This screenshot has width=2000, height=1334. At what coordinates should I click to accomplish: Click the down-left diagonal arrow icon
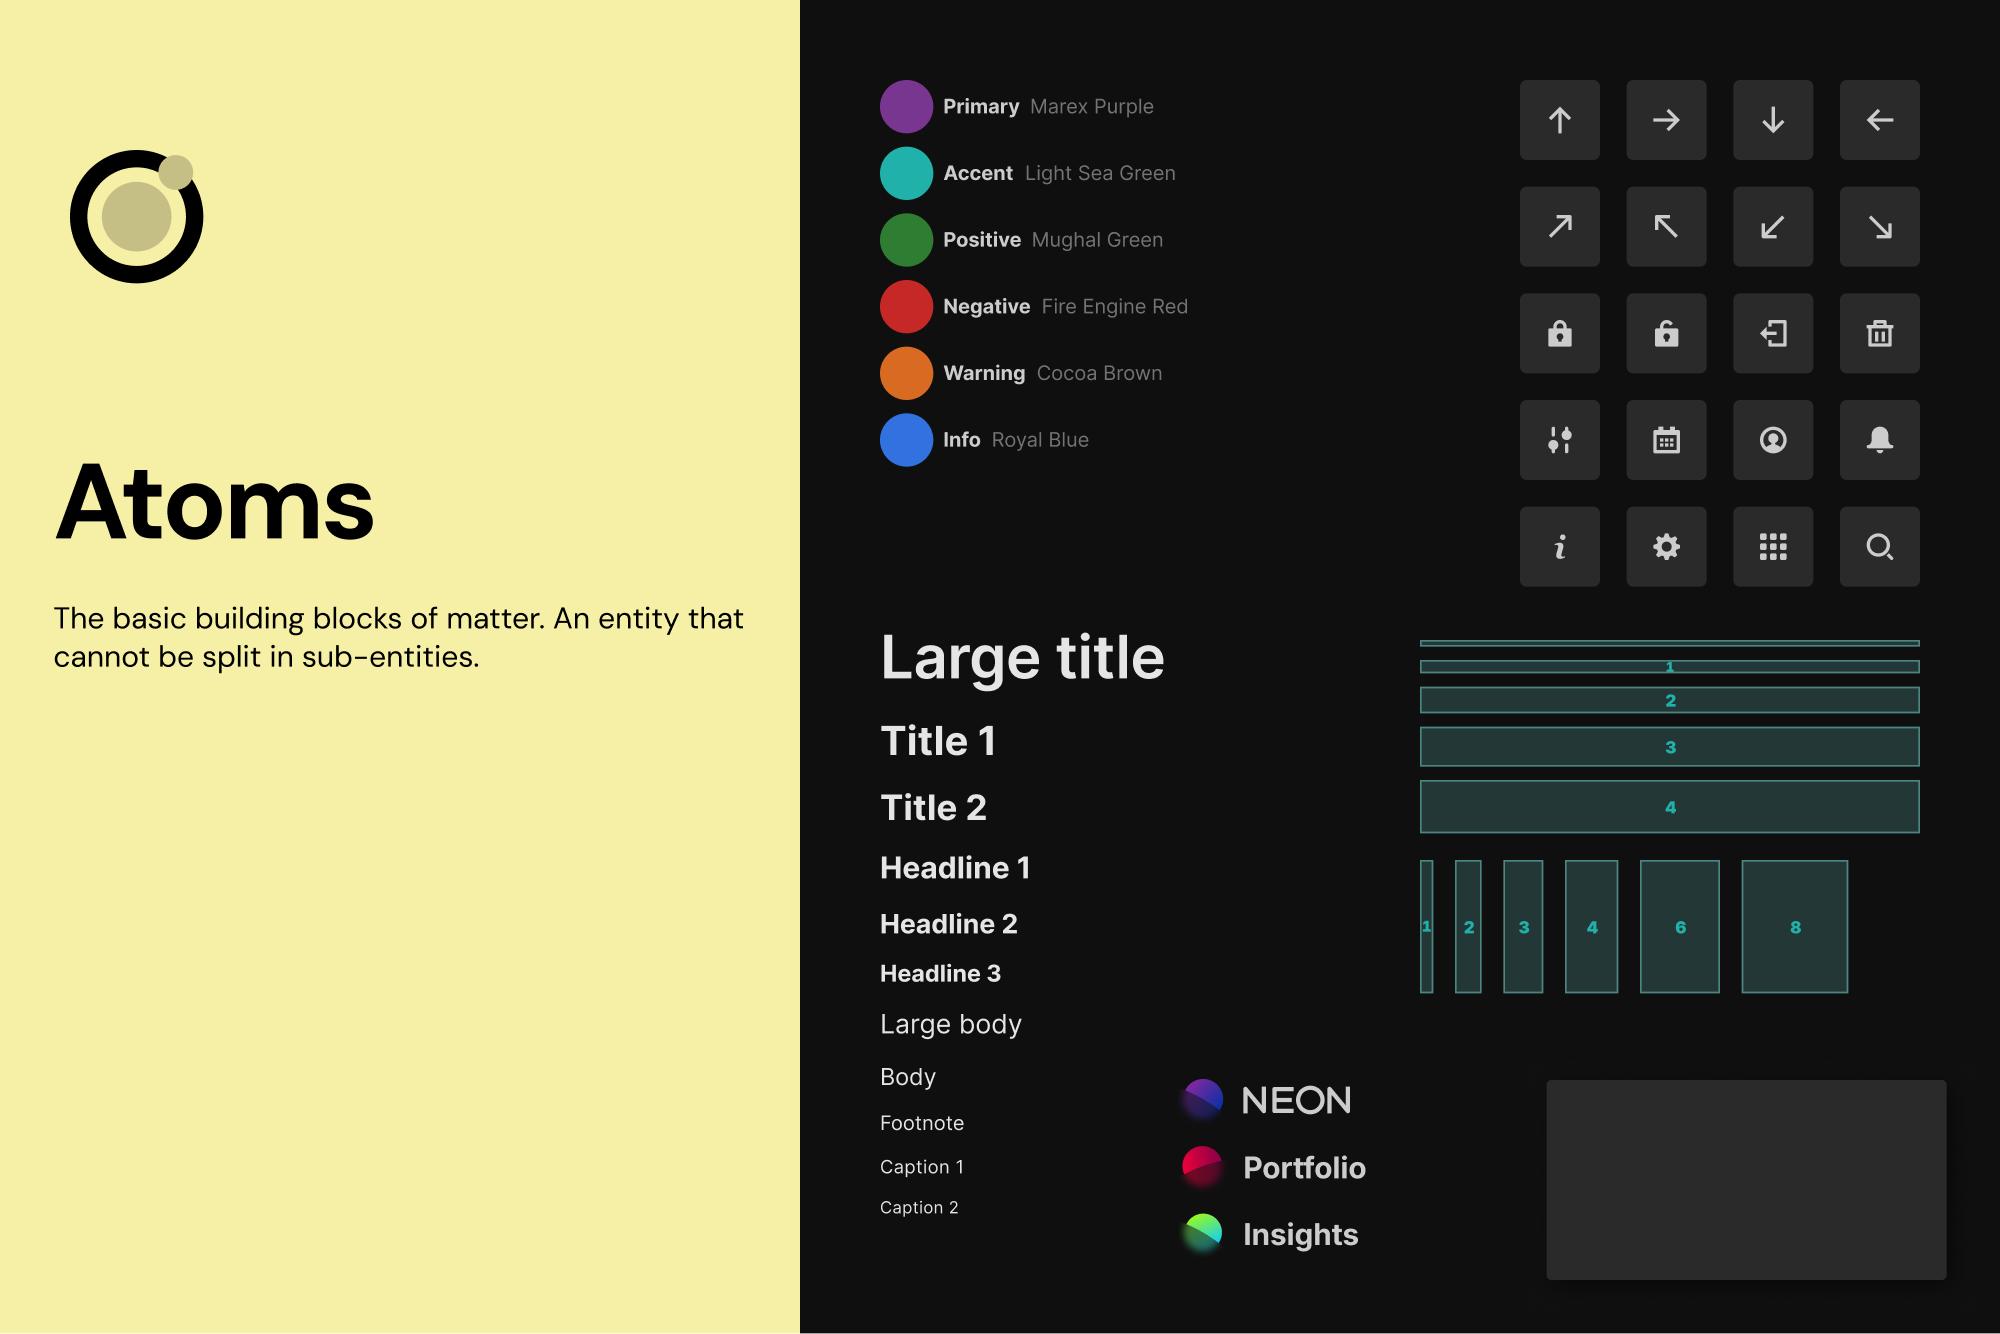point(1773,227)
